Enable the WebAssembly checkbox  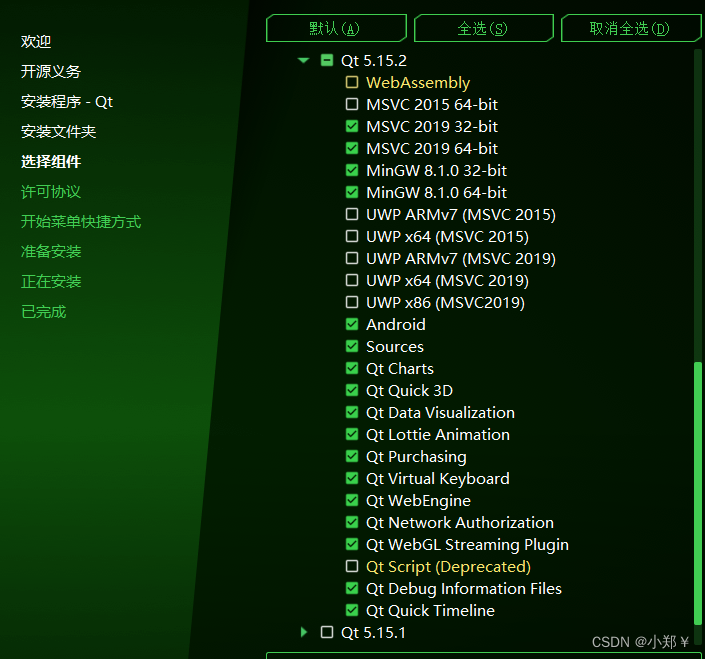[352, 82]
